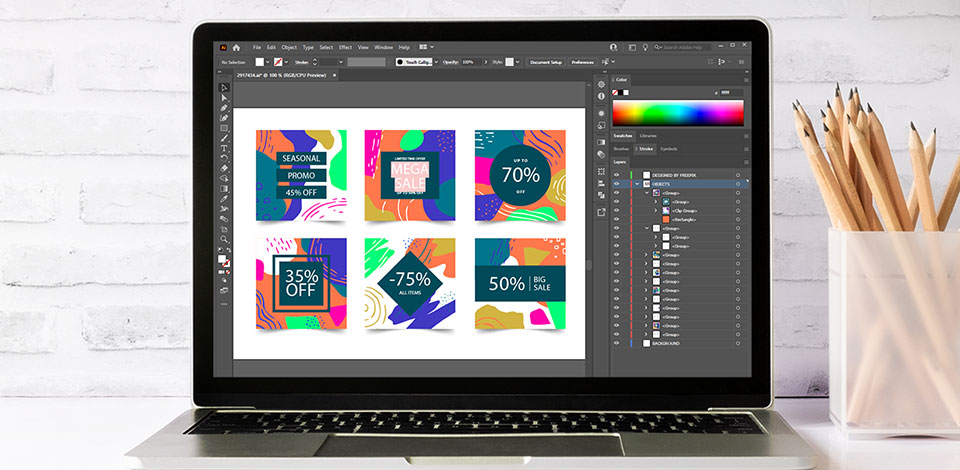Switch to the Libraries tab
This screenshot has width=960, height=470.
648,136
